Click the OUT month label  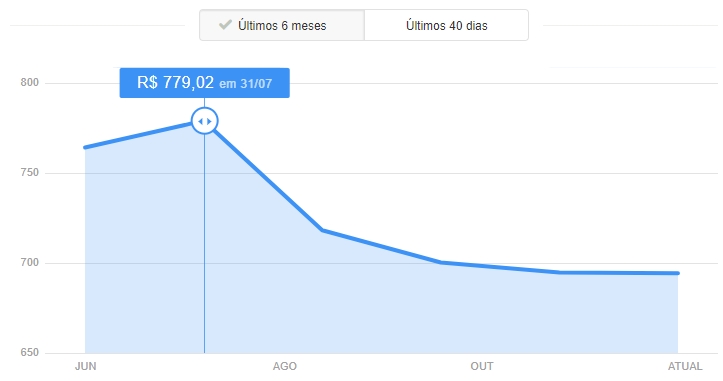(482, 366)
